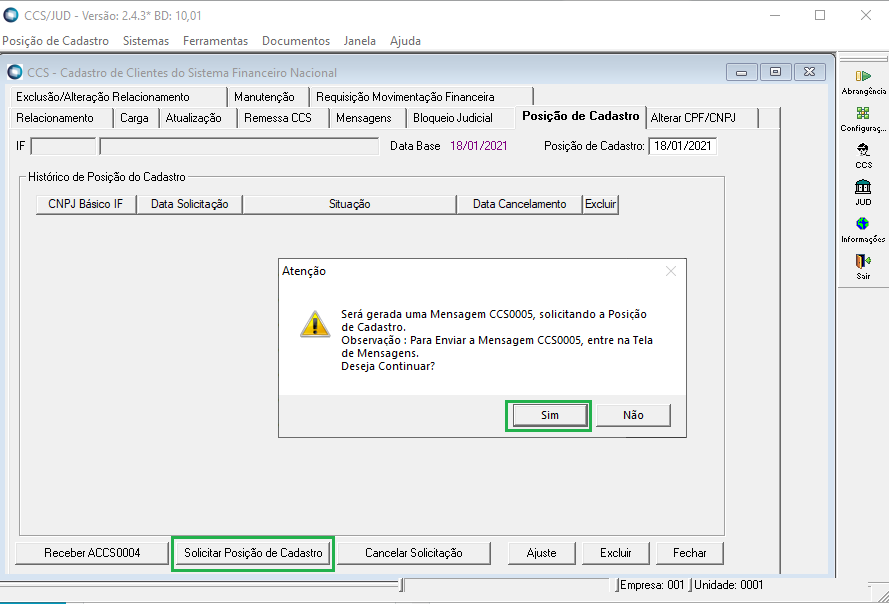The height and width of the screenshot is (604, 889).
Task: Click the Posição de Cadastro date field
Action: (x=683, y=146)
